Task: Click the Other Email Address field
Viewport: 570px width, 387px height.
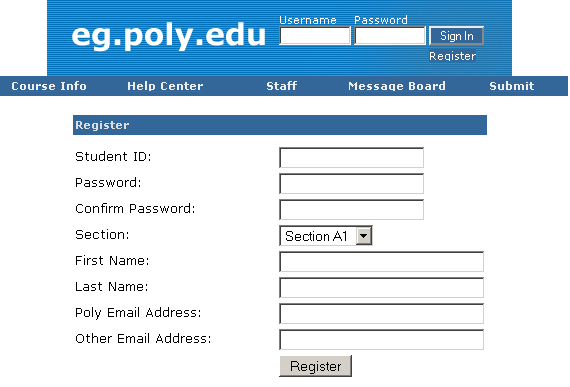Action: 381,340
